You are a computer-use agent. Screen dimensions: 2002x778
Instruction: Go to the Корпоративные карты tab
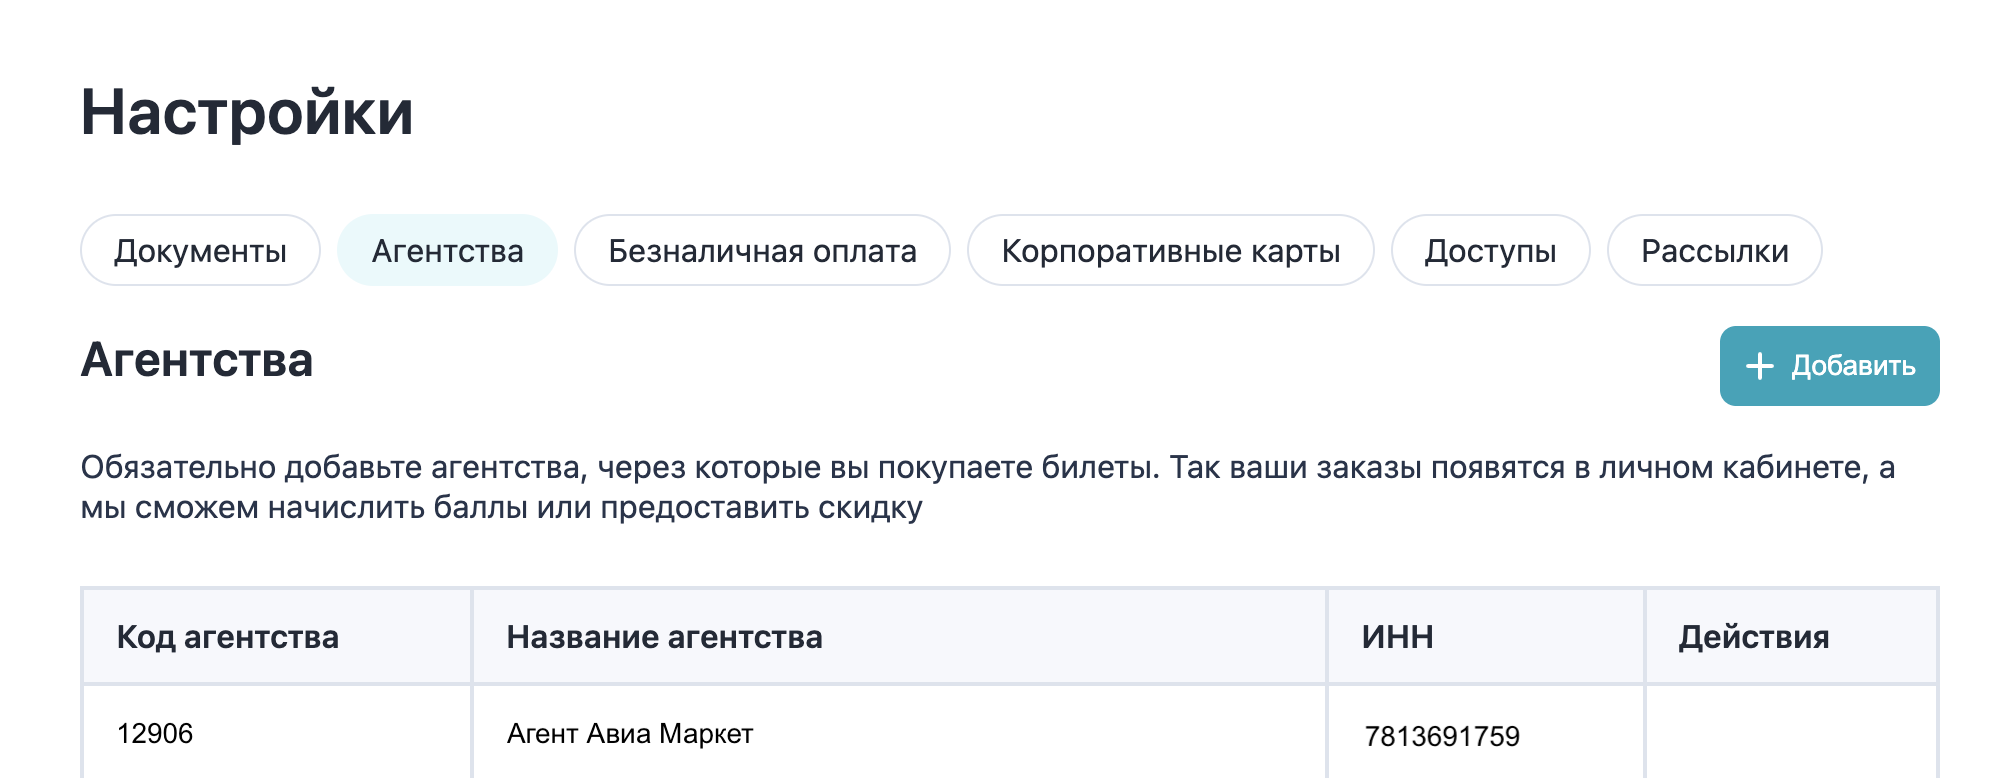pyautogui.click(x=1170, y=251)
